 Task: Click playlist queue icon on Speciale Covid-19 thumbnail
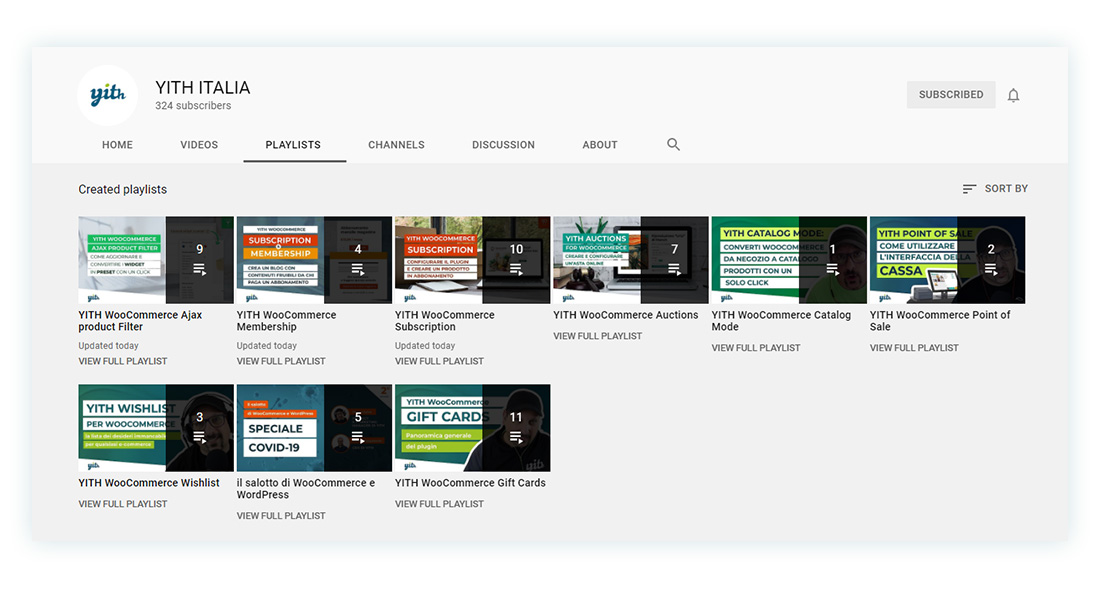click(x=358, y=437)
